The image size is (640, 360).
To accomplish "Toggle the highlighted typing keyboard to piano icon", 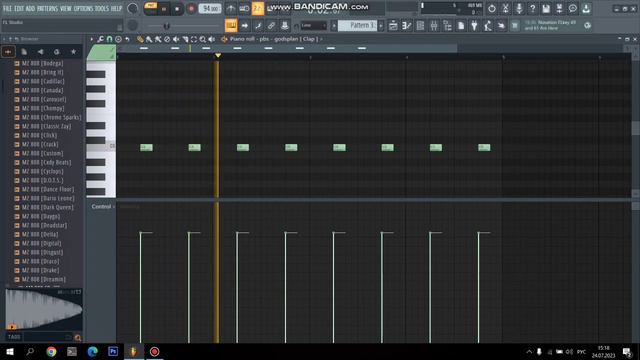I will tap(231, 25).
